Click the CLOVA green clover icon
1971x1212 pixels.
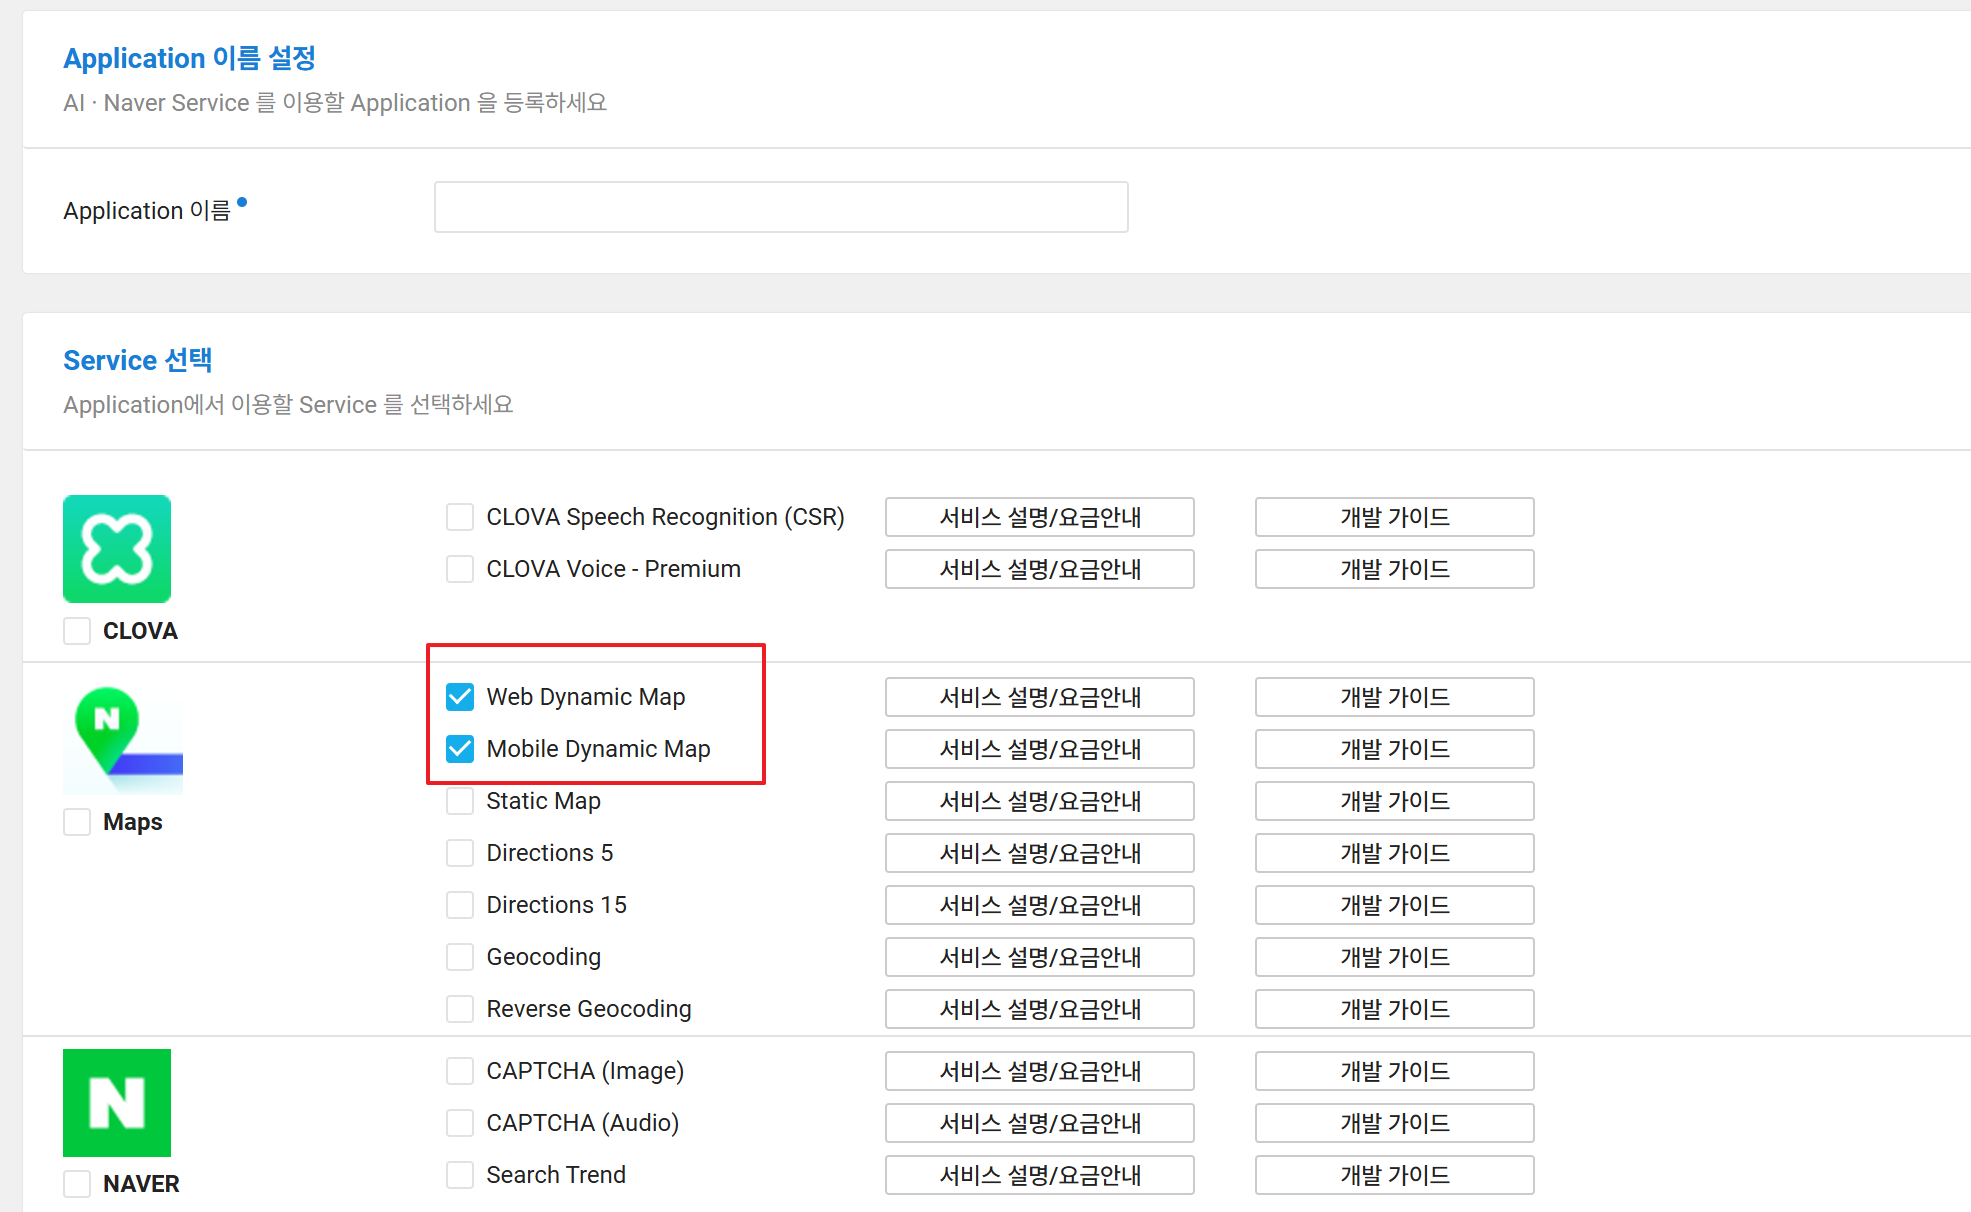tap(117, 549)
